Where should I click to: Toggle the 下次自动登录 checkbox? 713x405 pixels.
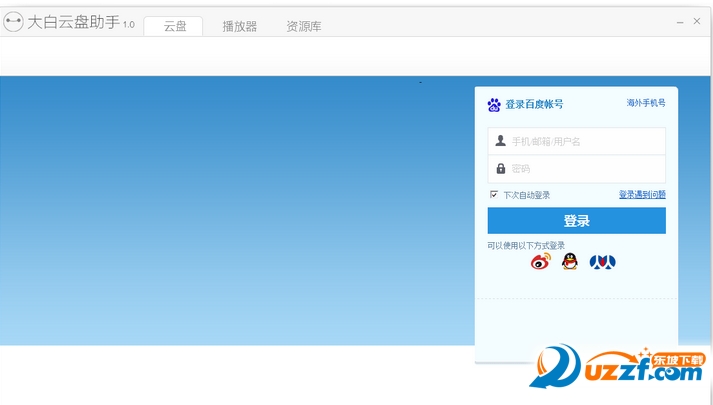(494, 195)
